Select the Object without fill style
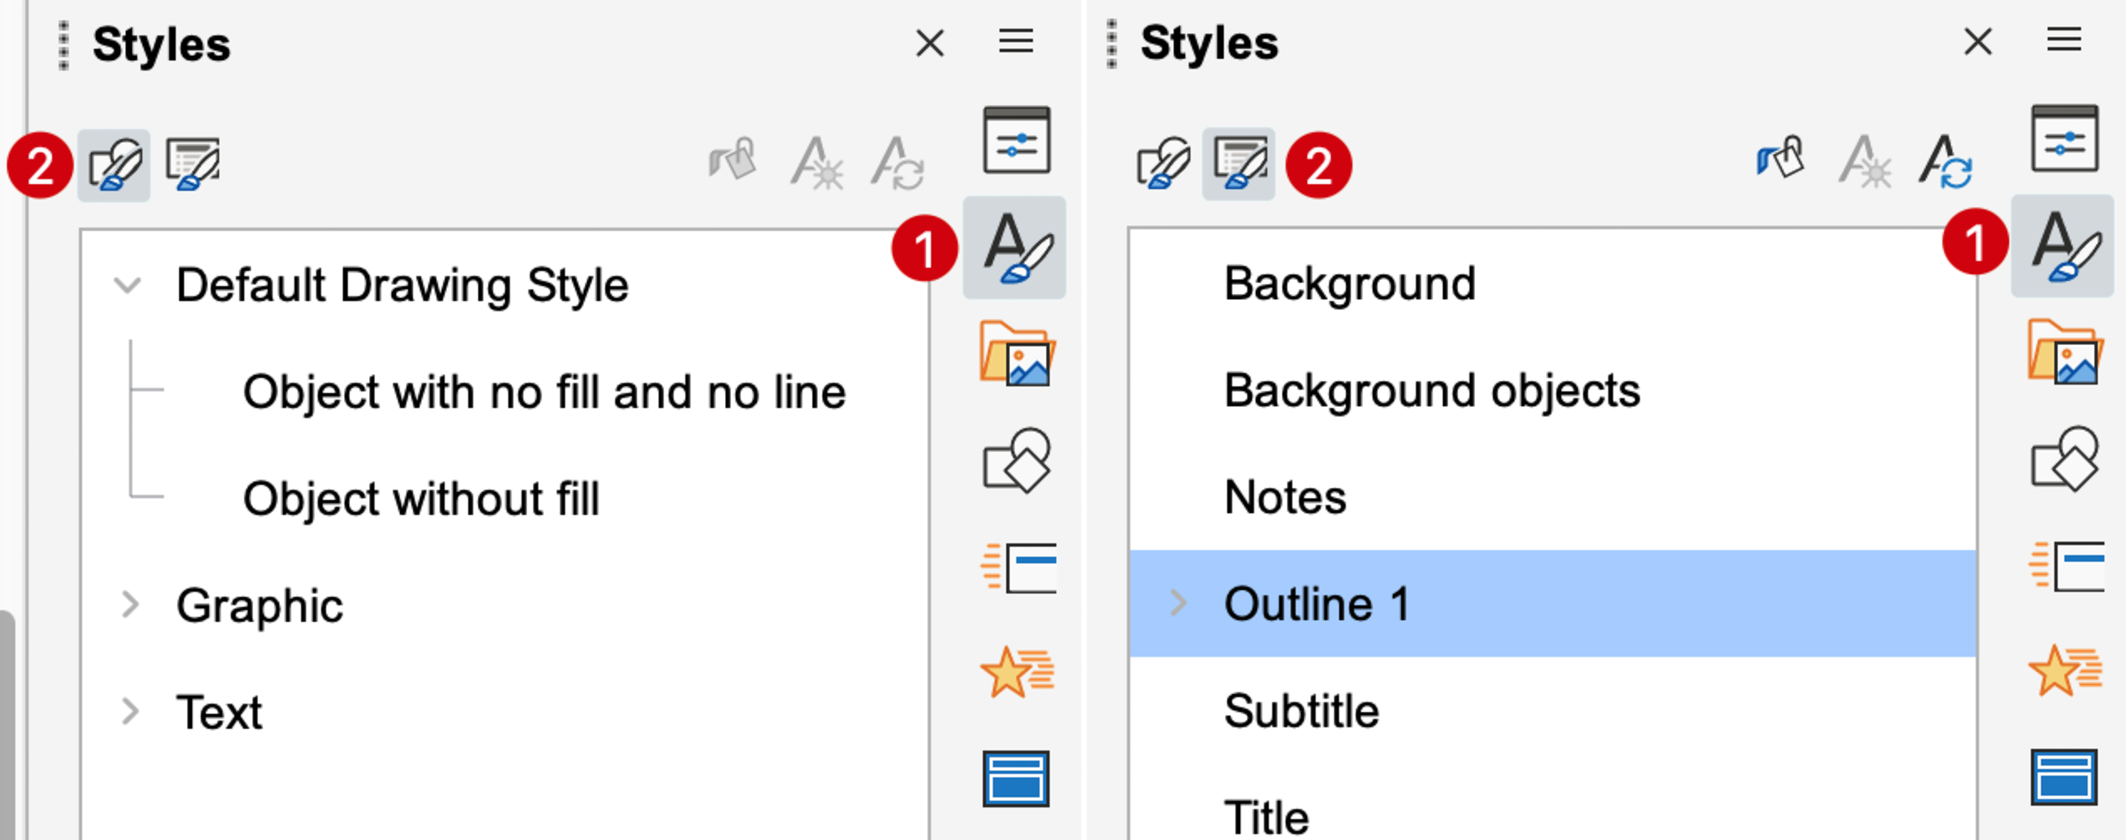Viewport: 2126px width, 840px height. point(421,499)
